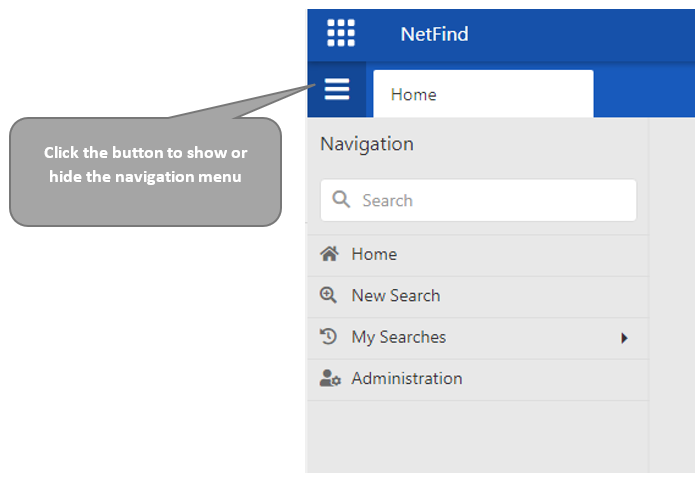This screenshot has height=478, width=700.
Task: Toggle the hamburger navigation menu button
Action: (337, 90)
